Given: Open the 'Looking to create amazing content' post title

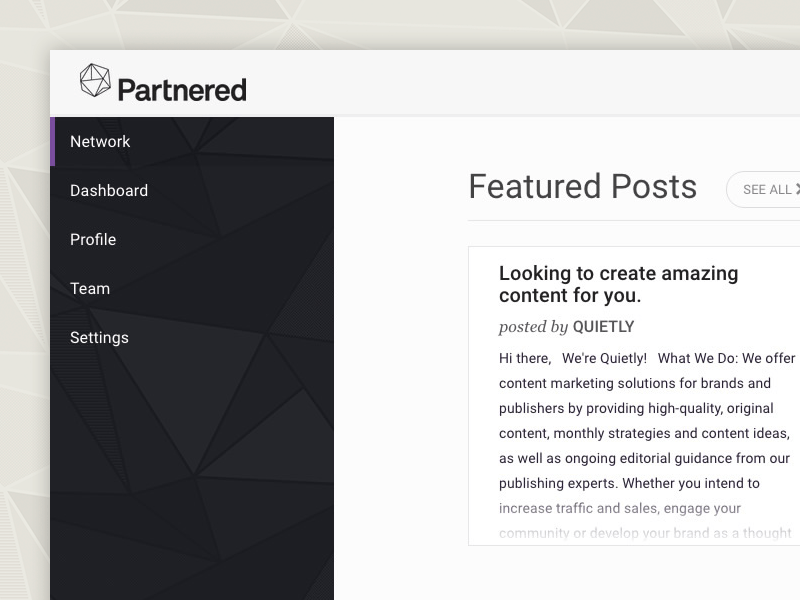Looking at the screenshot, I should point(618,285).
